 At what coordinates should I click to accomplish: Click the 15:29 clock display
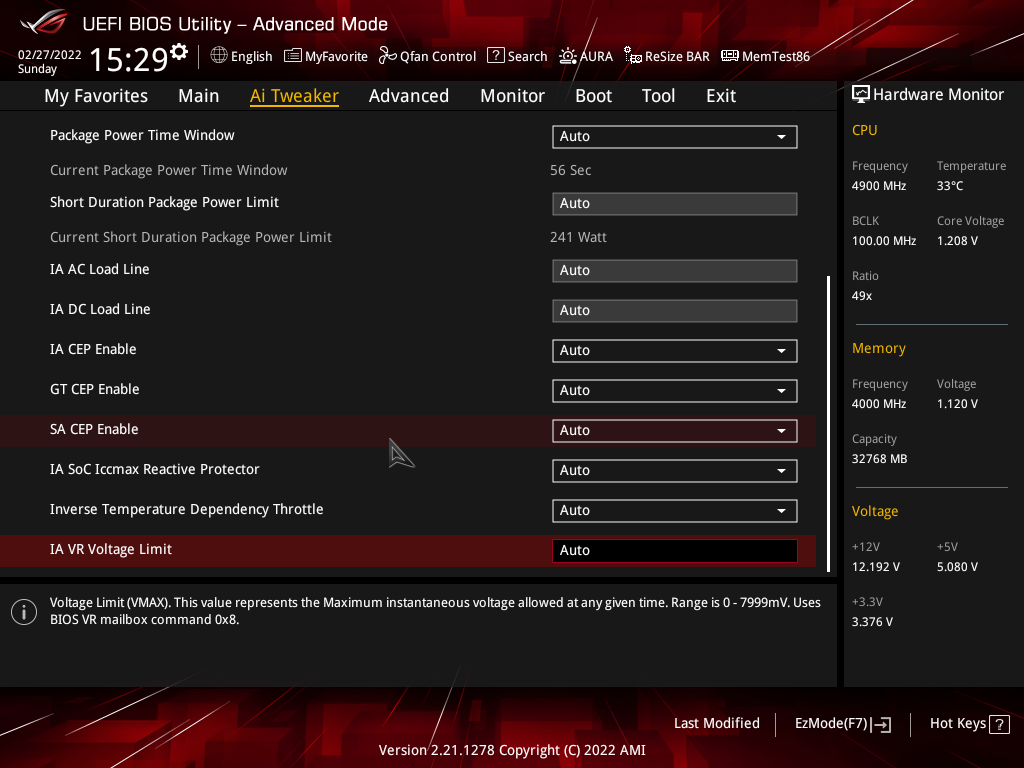click(x=129, y=59)
